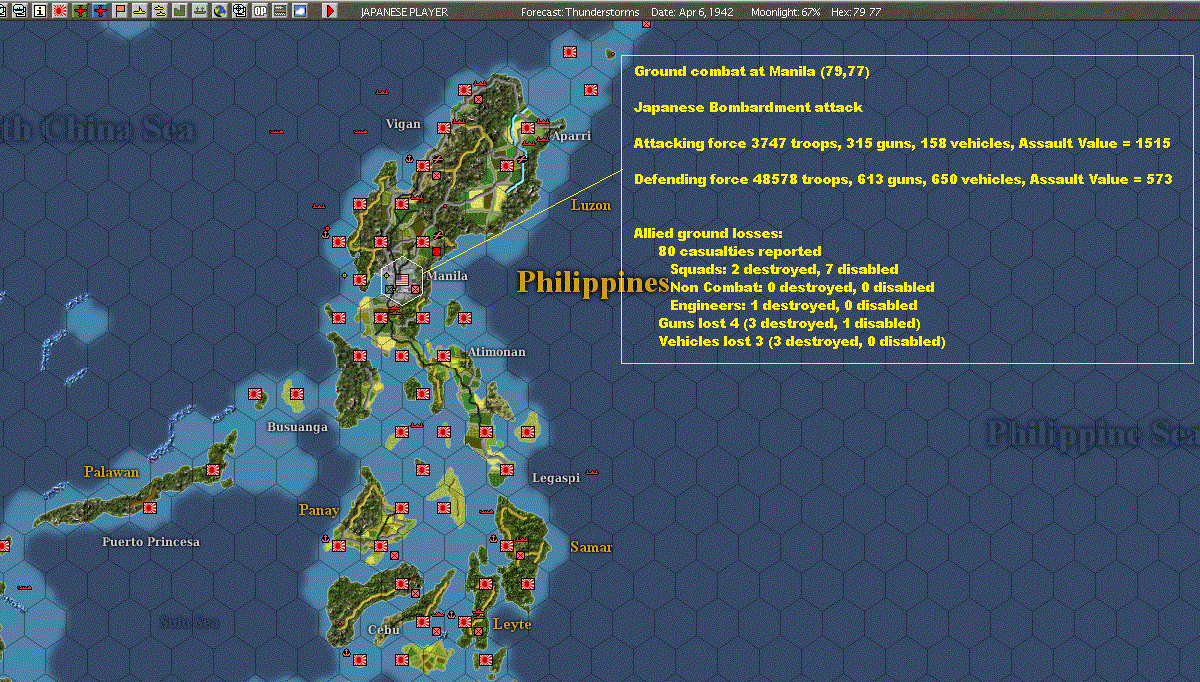This screenshot has height=682, width=1200.
Task: Click the stacked screens toolbar icon
Action: (20, 11)
